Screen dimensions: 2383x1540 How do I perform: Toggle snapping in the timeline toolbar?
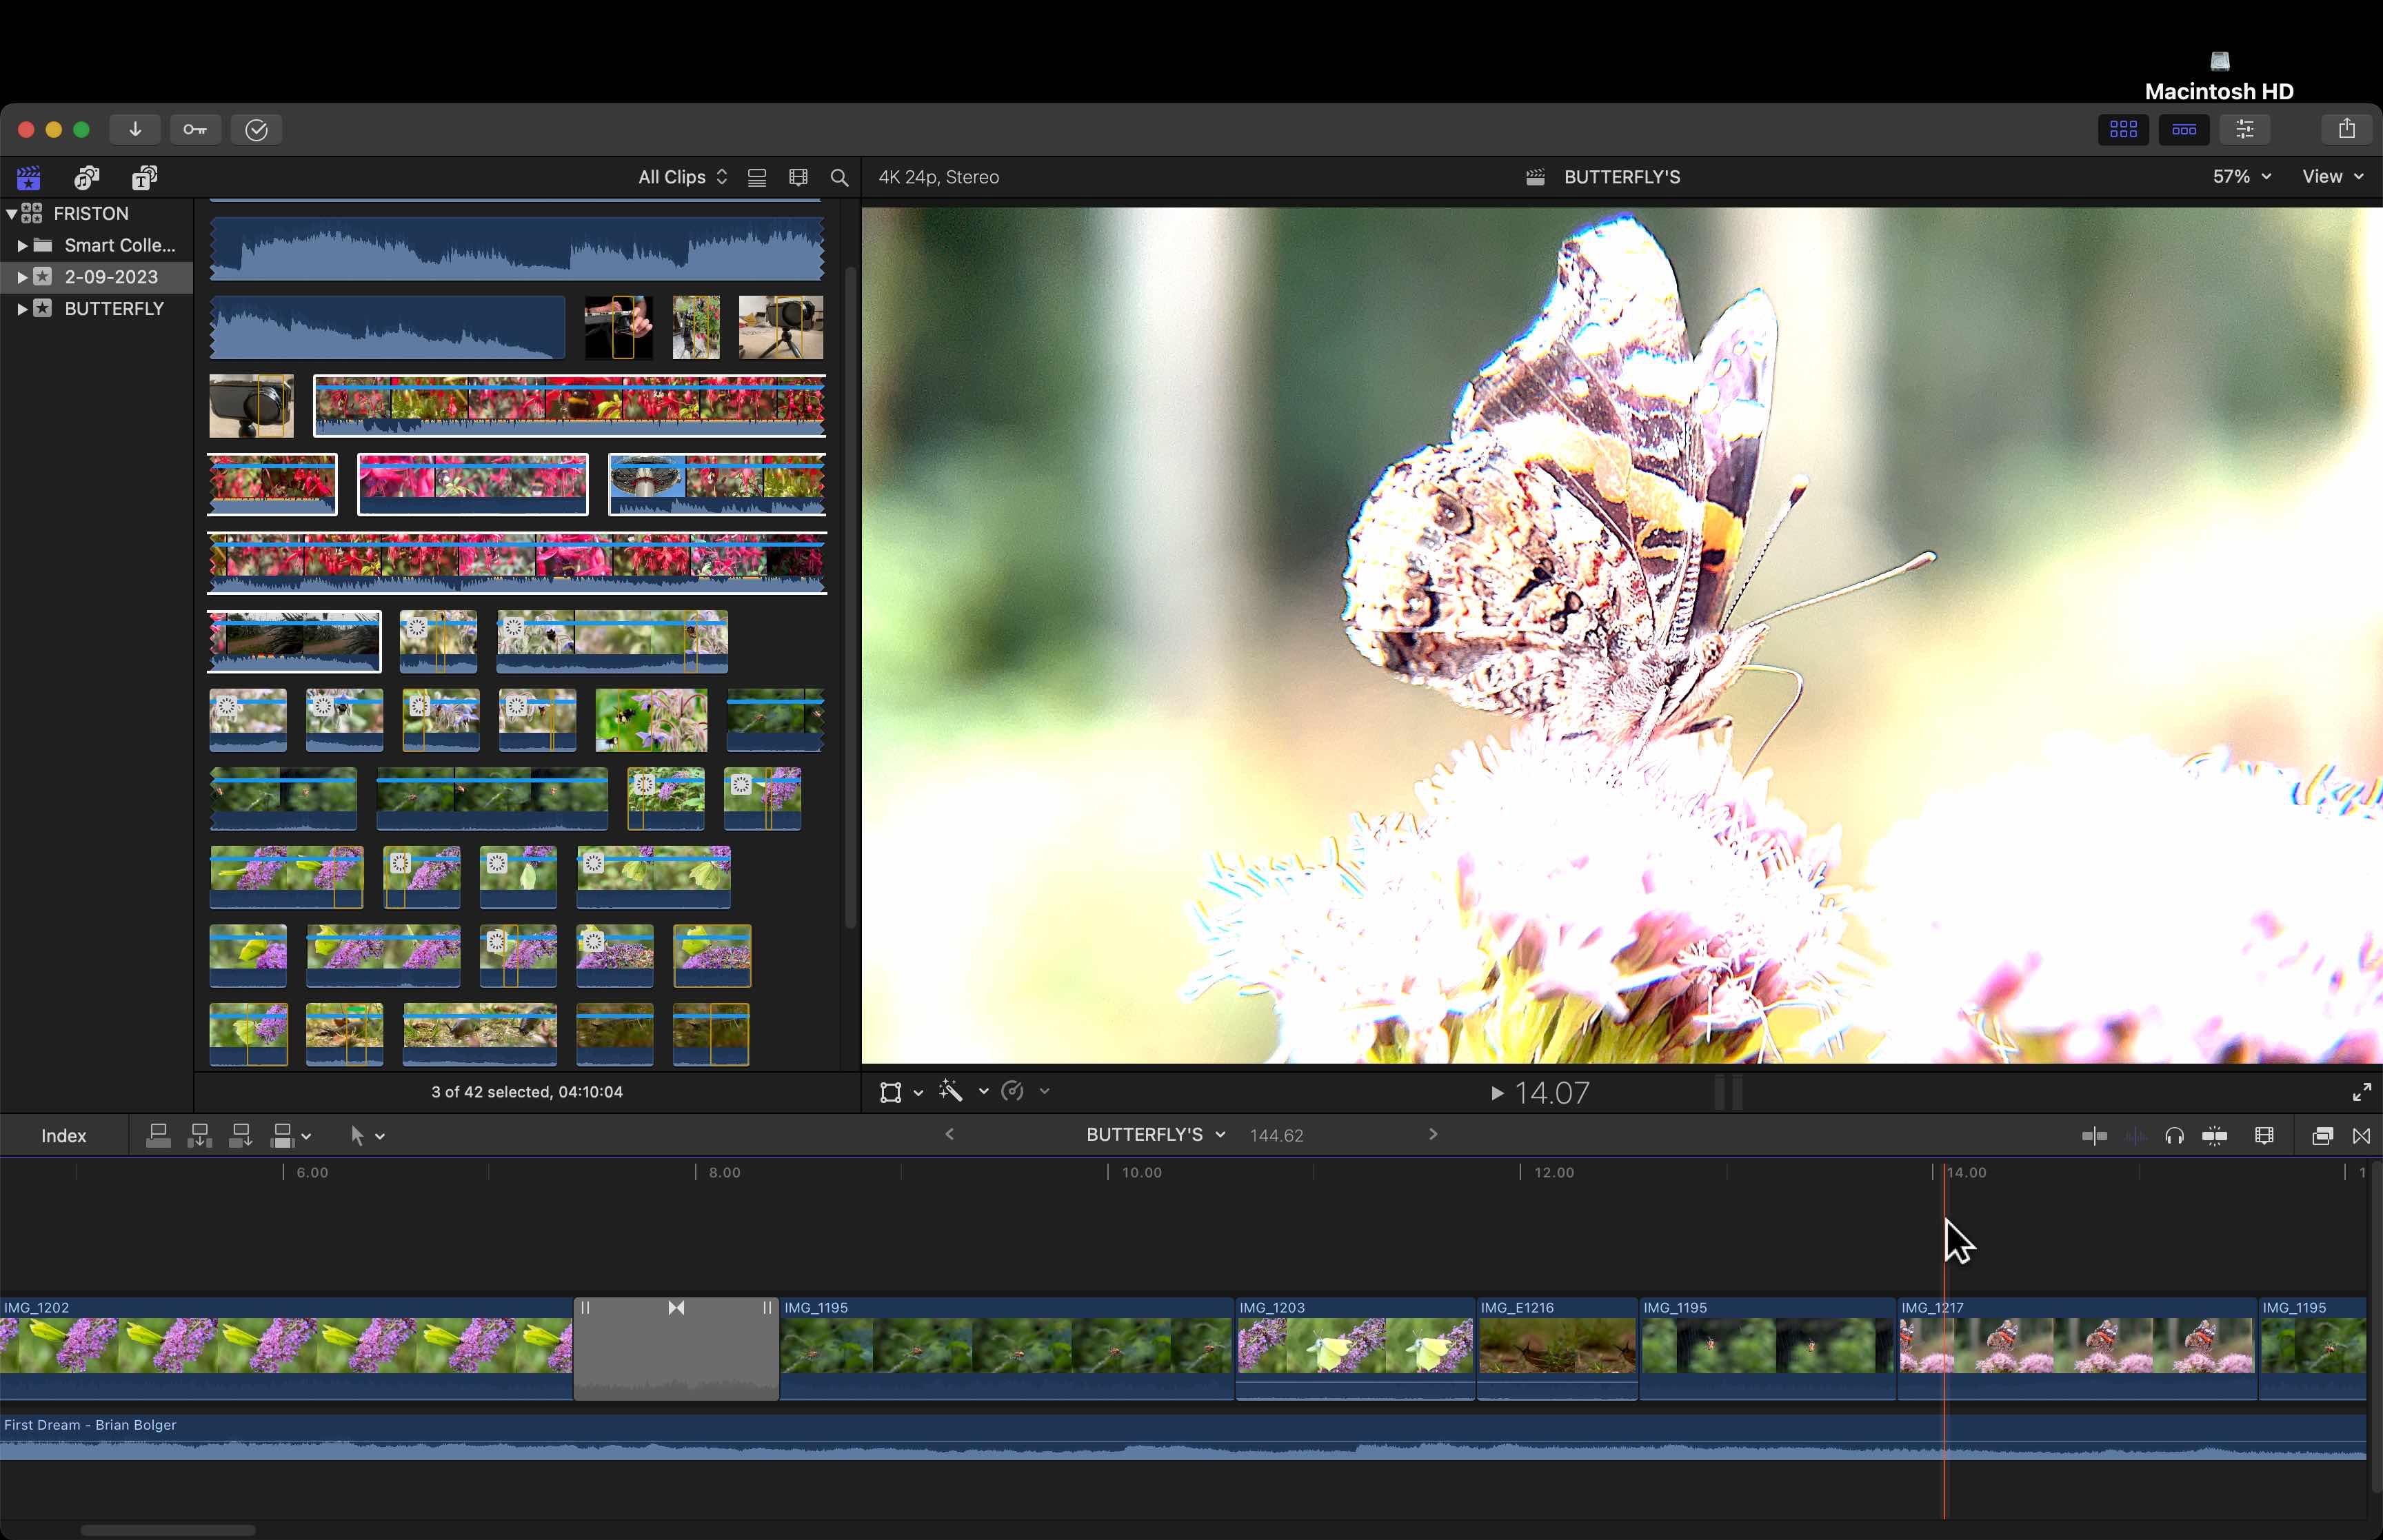click(2214, 1135)
